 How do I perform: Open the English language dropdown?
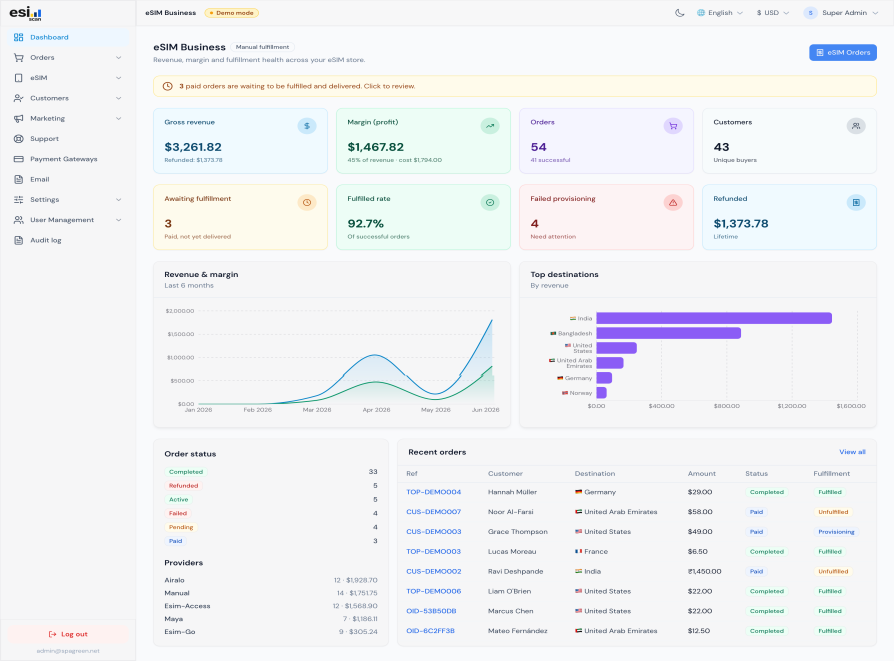720,13
